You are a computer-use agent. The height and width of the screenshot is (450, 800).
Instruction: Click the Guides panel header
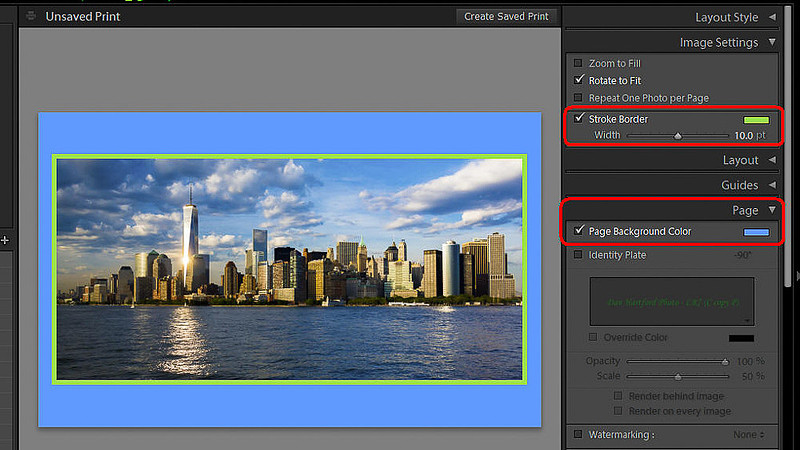tap(672, 185)
